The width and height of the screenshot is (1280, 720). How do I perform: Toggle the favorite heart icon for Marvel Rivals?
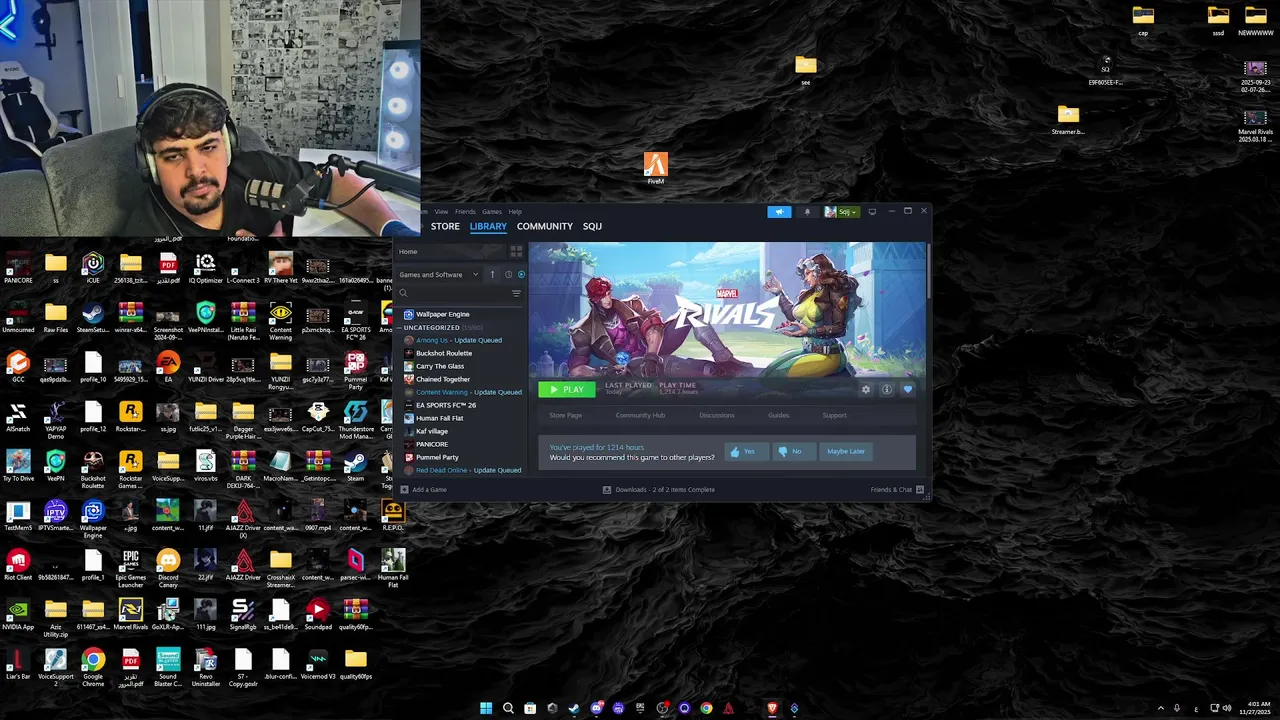(x=908, y=389)
